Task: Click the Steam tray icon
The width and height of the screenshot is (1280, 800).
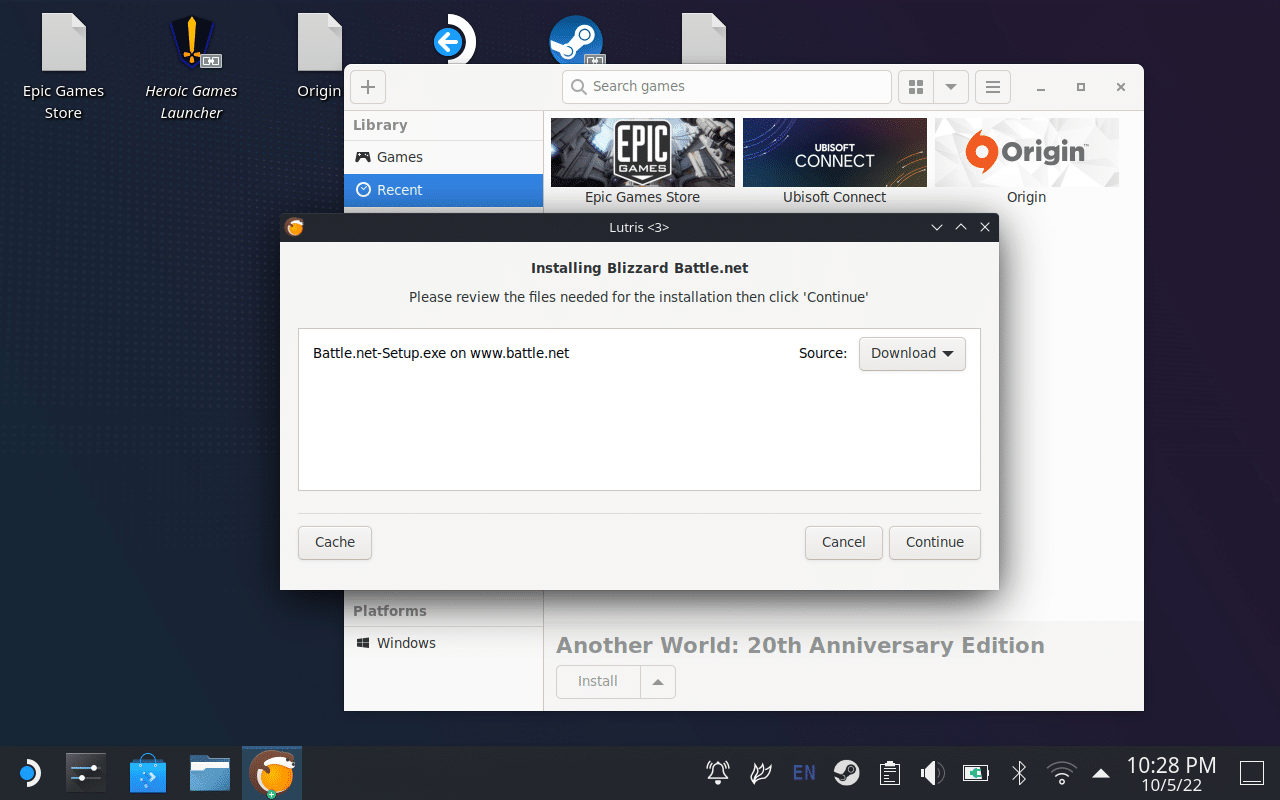Action: click(x=847, y=773)
